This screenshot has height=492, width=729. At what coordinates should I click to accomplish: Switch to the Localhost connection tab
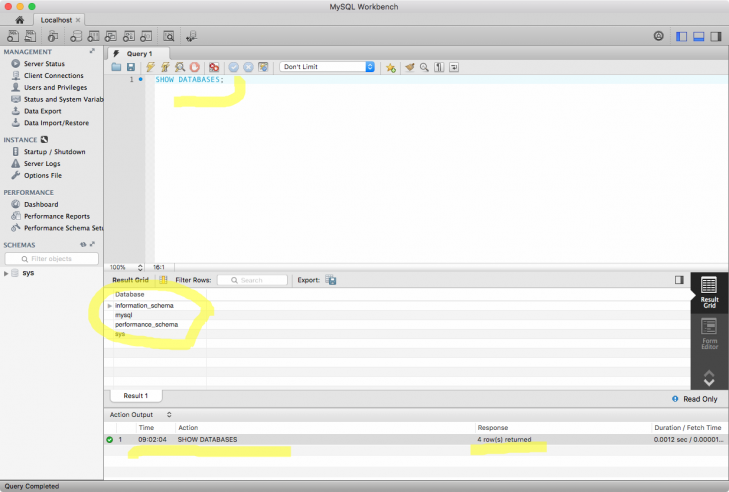click(56, 20)
